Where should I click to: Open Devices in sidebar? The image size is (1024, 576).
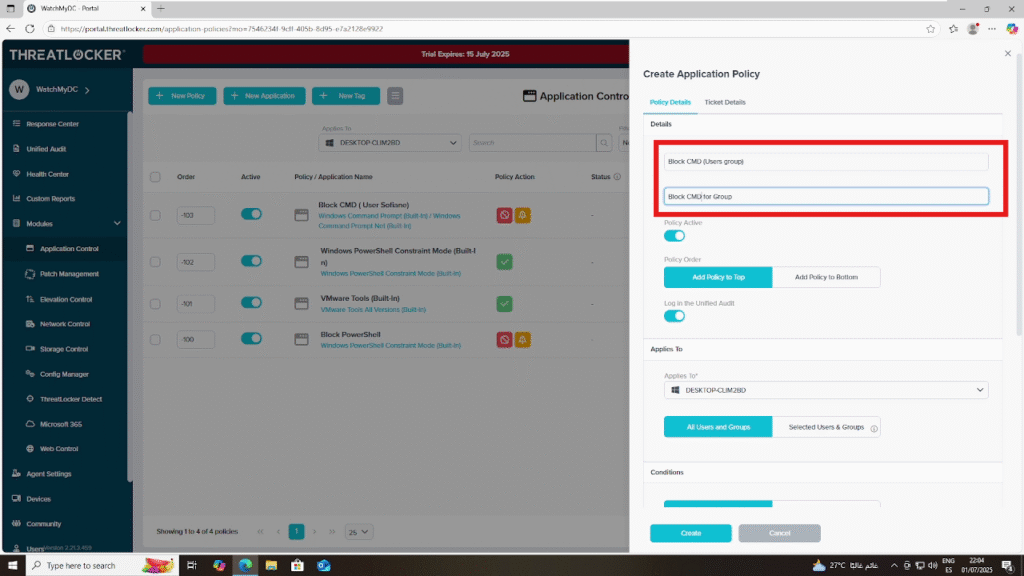(39, 499)
